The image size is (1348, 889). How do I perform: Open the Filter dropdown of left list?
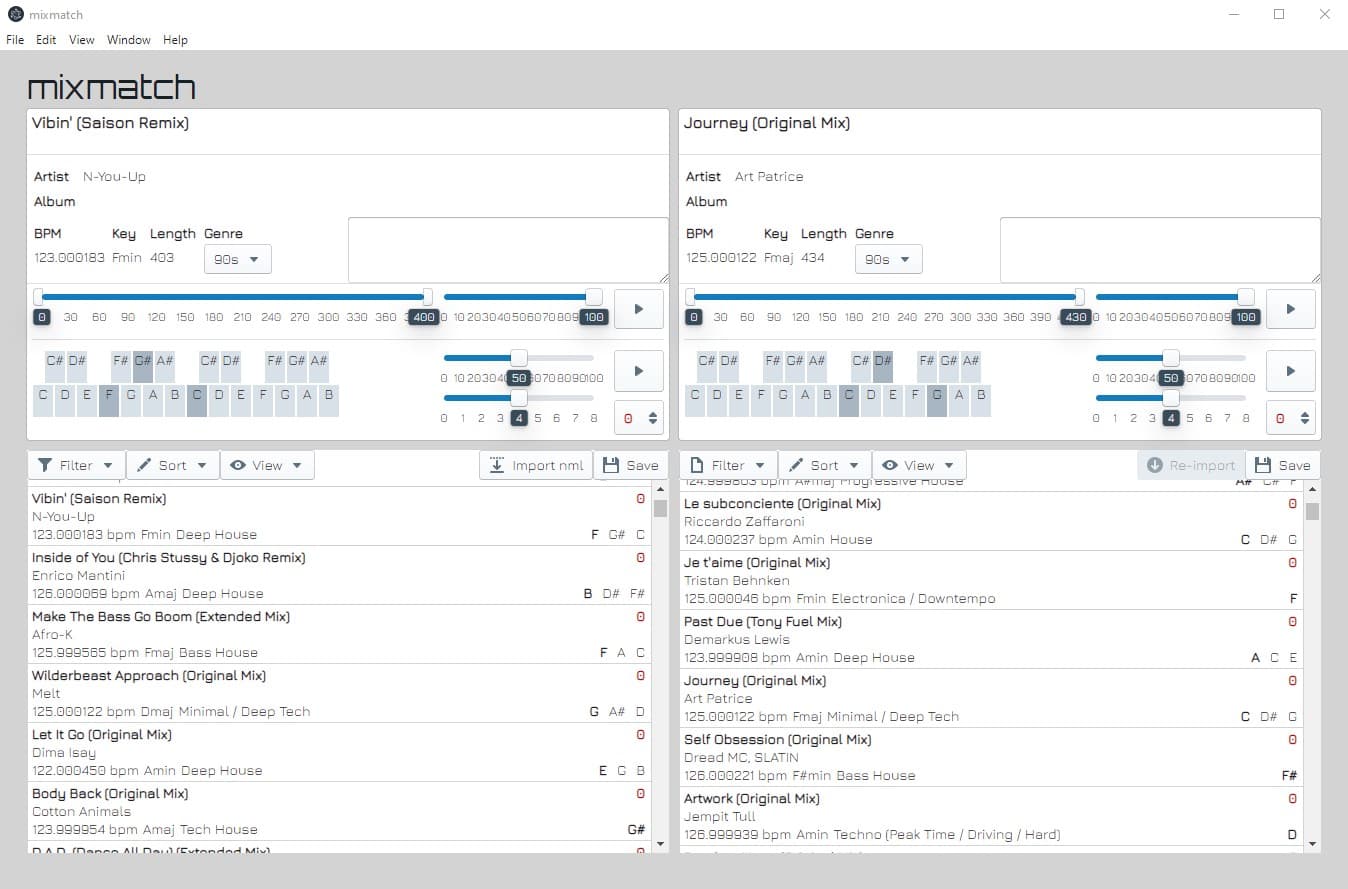click(x=76, y=465)
